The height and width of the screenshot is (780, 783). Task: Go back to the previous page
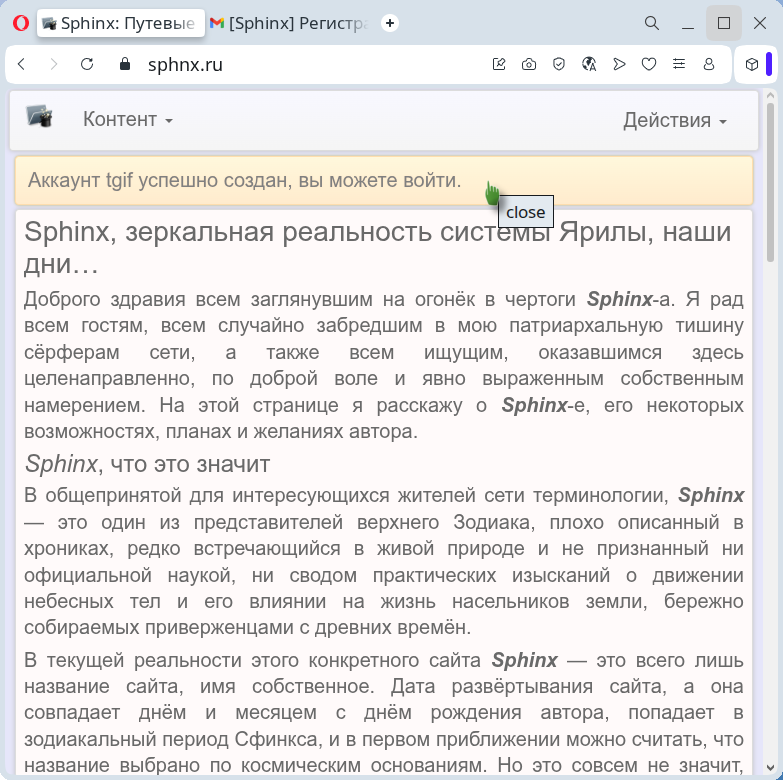tap(21, 64)
